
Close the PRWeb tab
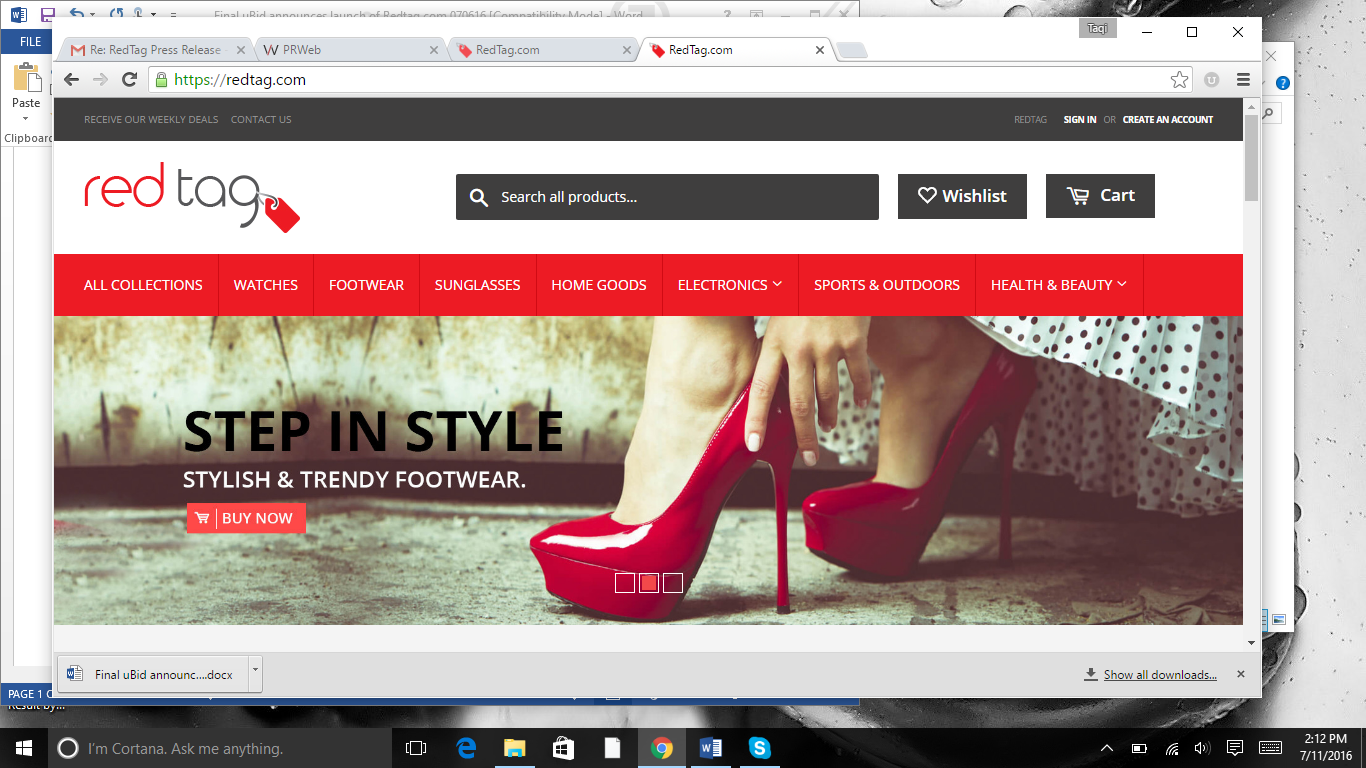click(434, 50)
